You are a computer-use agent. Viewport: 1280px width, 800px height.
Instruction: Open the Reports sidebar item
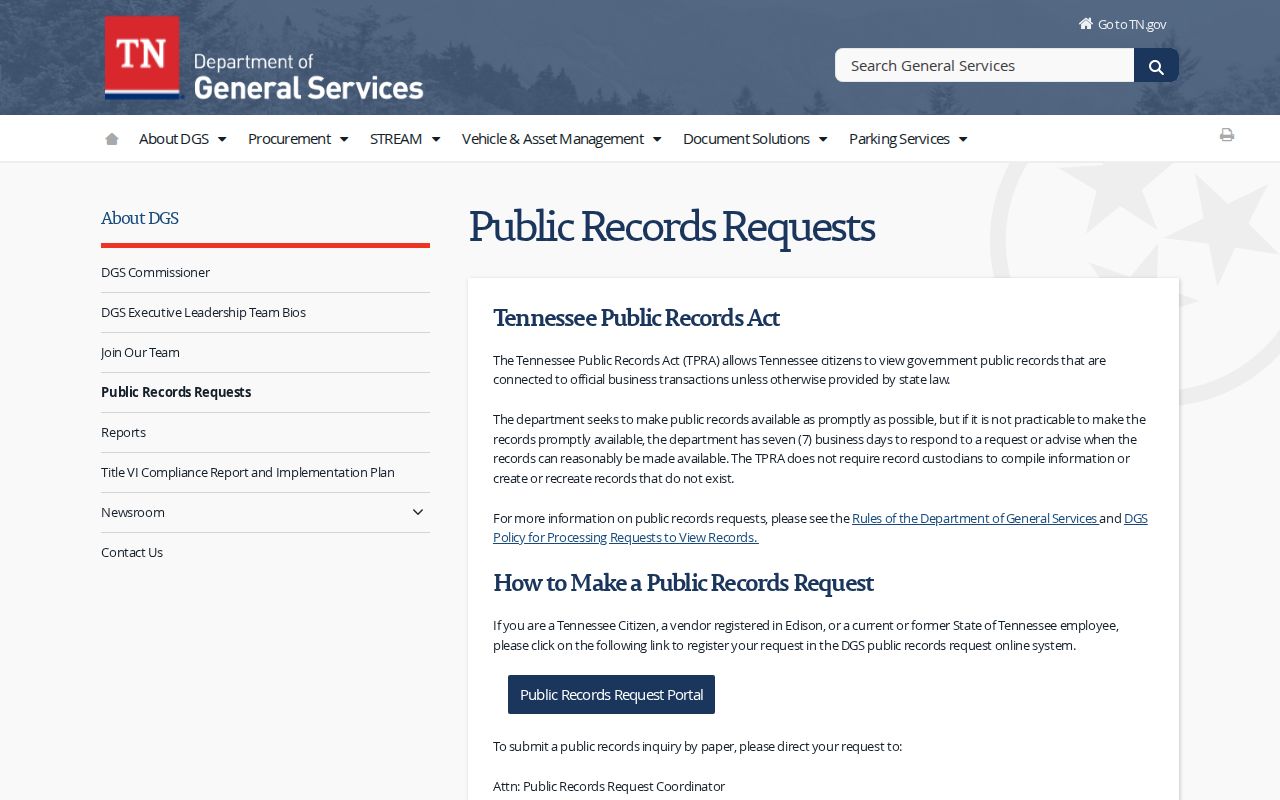pos(123,432)
